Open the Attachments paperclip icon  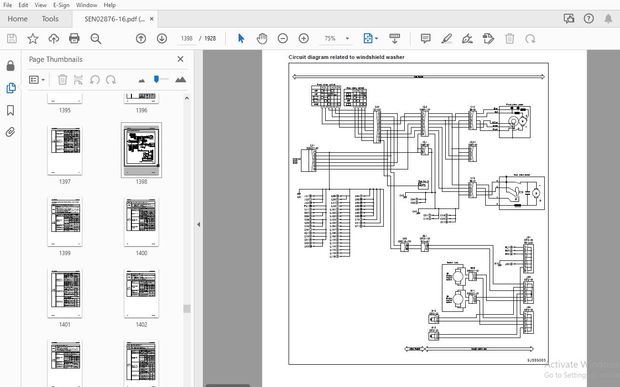point(11,132)
